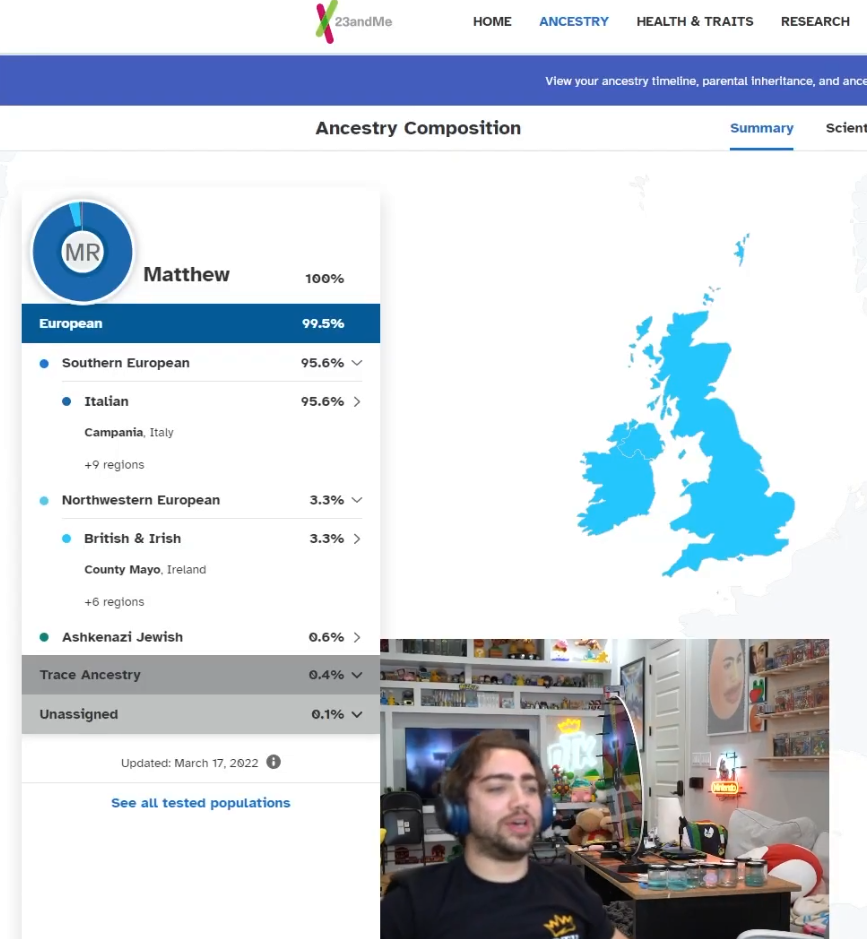Collapse the Southern European section chevron

(357, 363)
